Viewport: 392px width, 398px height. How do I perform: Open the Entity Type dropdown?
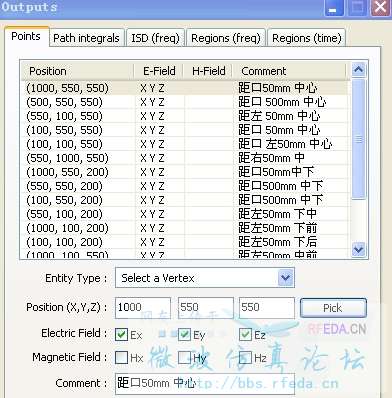click(x=205, y=278)
